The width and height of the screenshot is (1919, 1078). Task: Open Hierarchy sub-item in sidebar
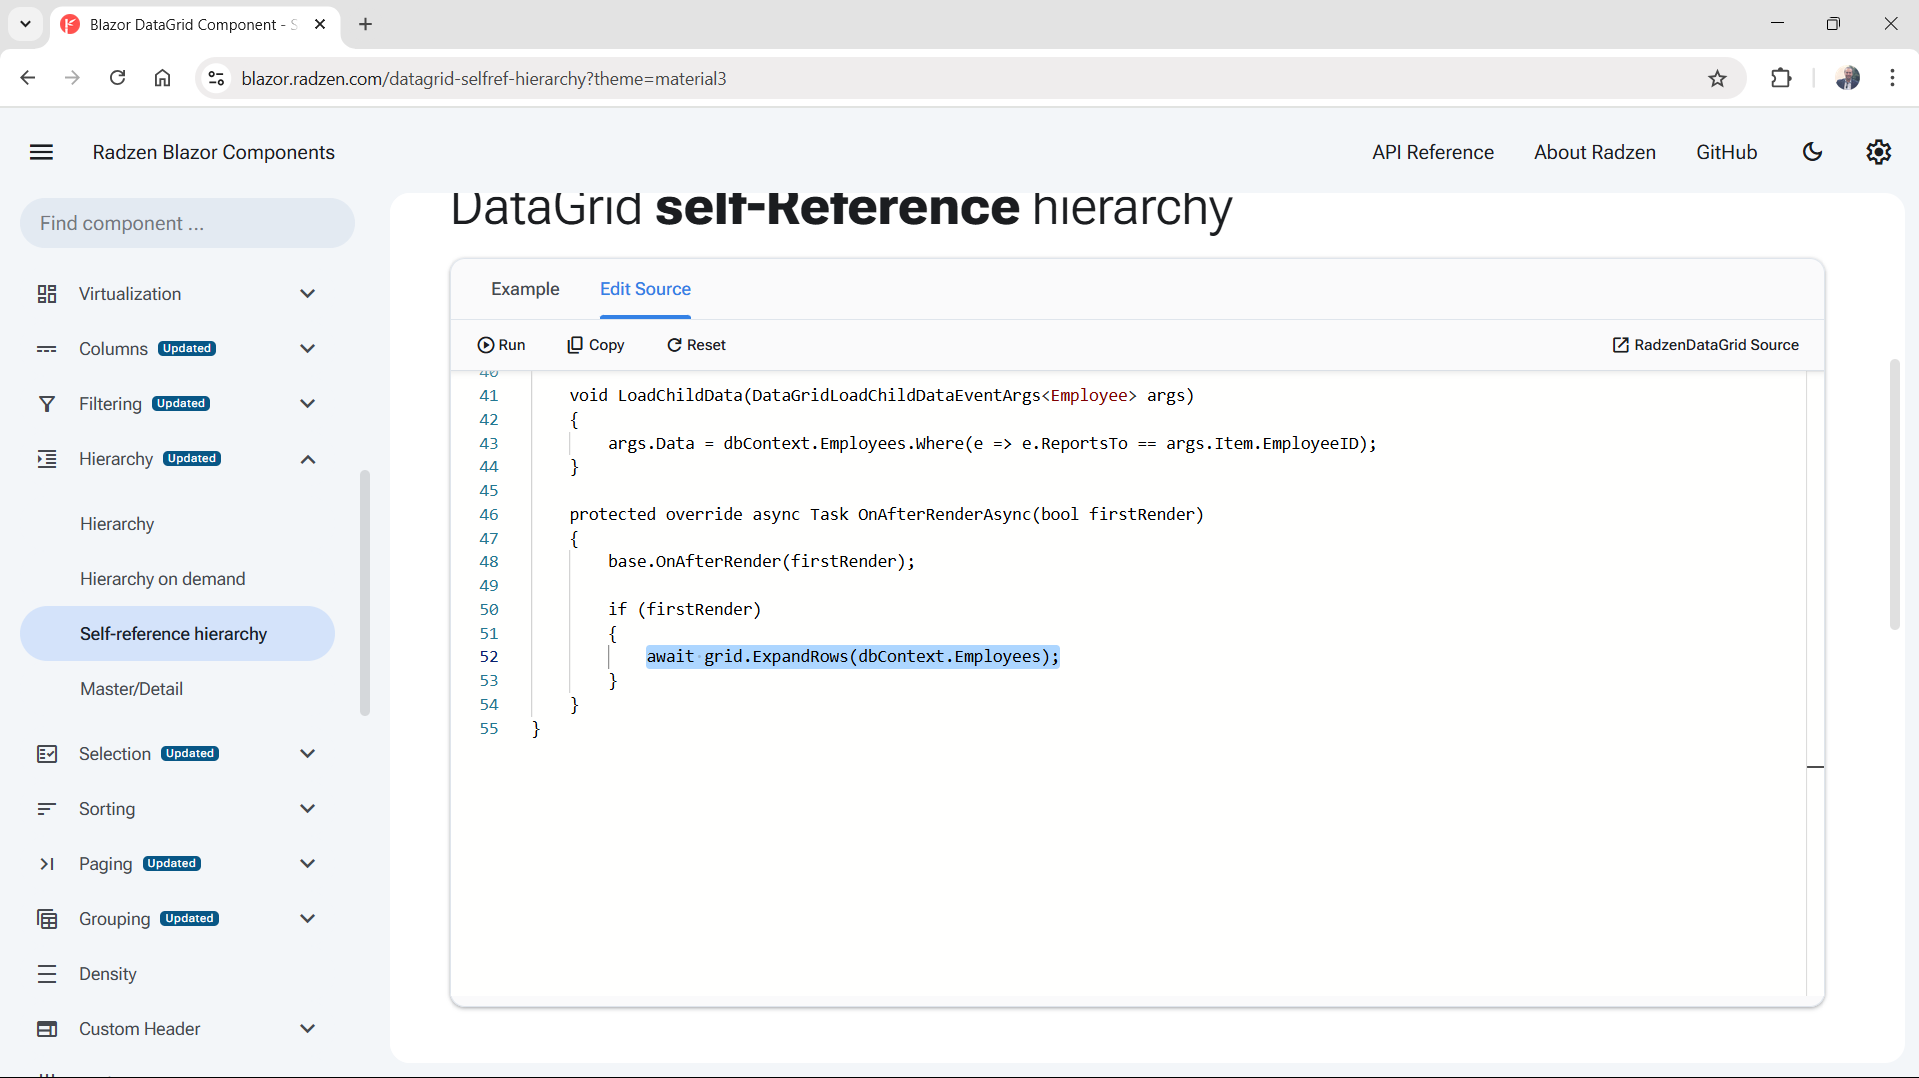click(x=117, y=524)
